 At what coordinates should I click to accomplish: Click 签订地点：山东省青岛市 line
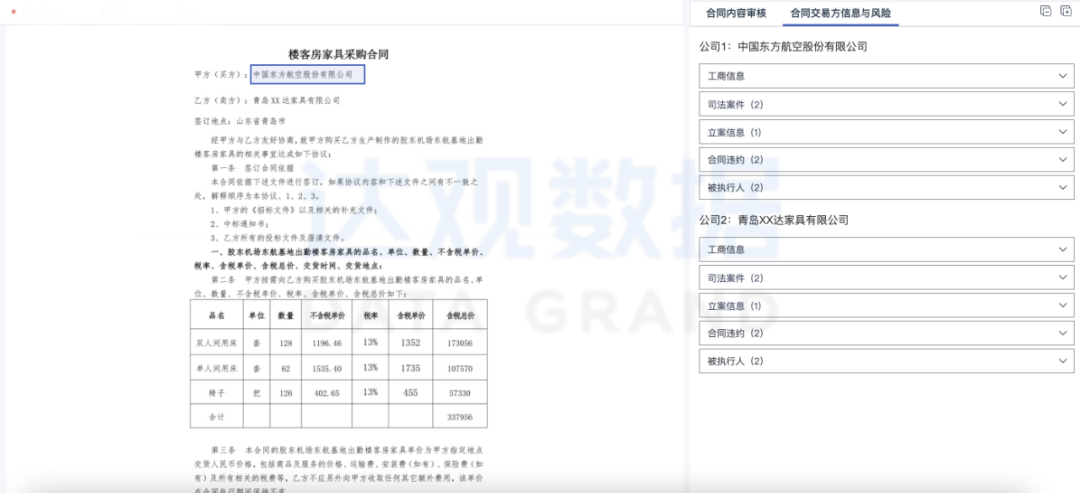239,120
